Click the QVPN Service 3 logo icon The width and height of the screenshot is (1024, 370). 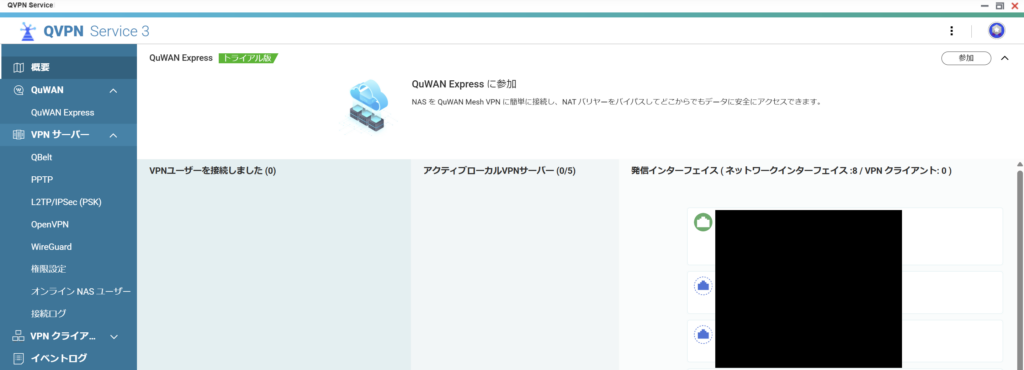27,31
